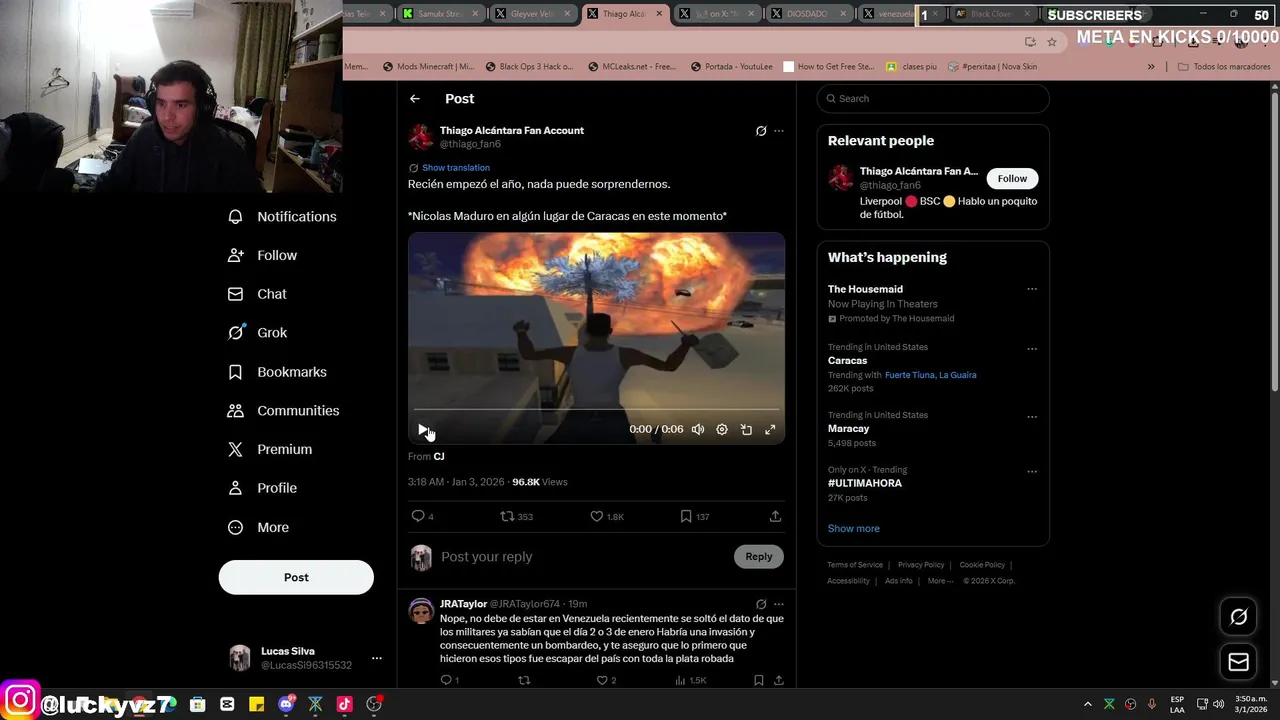The width and height of the screenshot is (1280, 720).
Task: Repost the post with 353 reposts
Action: 507,516
